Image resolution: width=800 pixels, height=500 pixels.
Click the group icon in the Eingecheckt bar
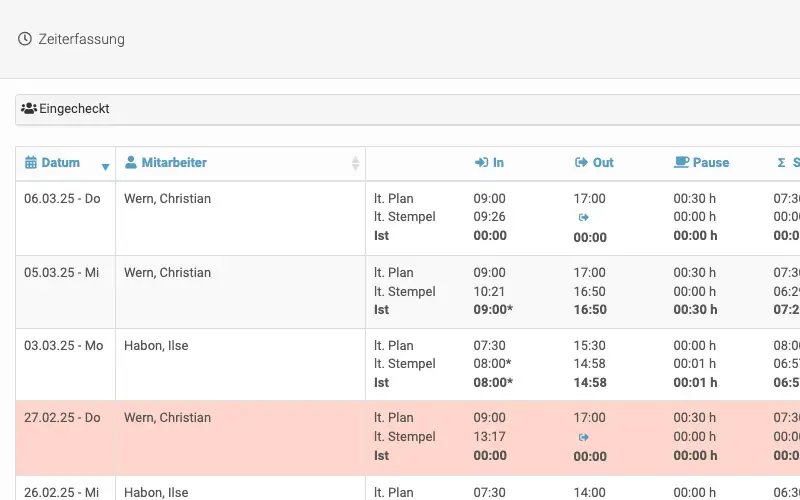29,109
